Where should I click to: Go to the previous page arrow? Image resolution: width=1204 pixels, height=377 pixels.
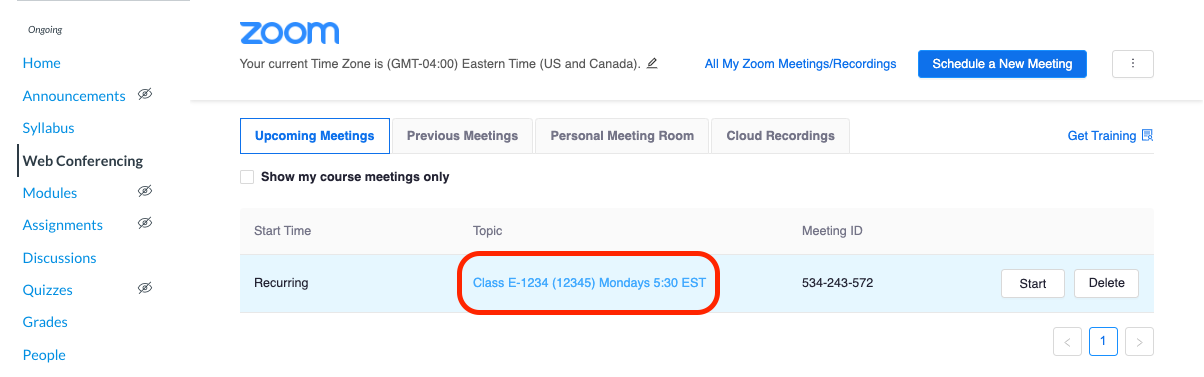pyautogui.click(x=1067, y=342)
